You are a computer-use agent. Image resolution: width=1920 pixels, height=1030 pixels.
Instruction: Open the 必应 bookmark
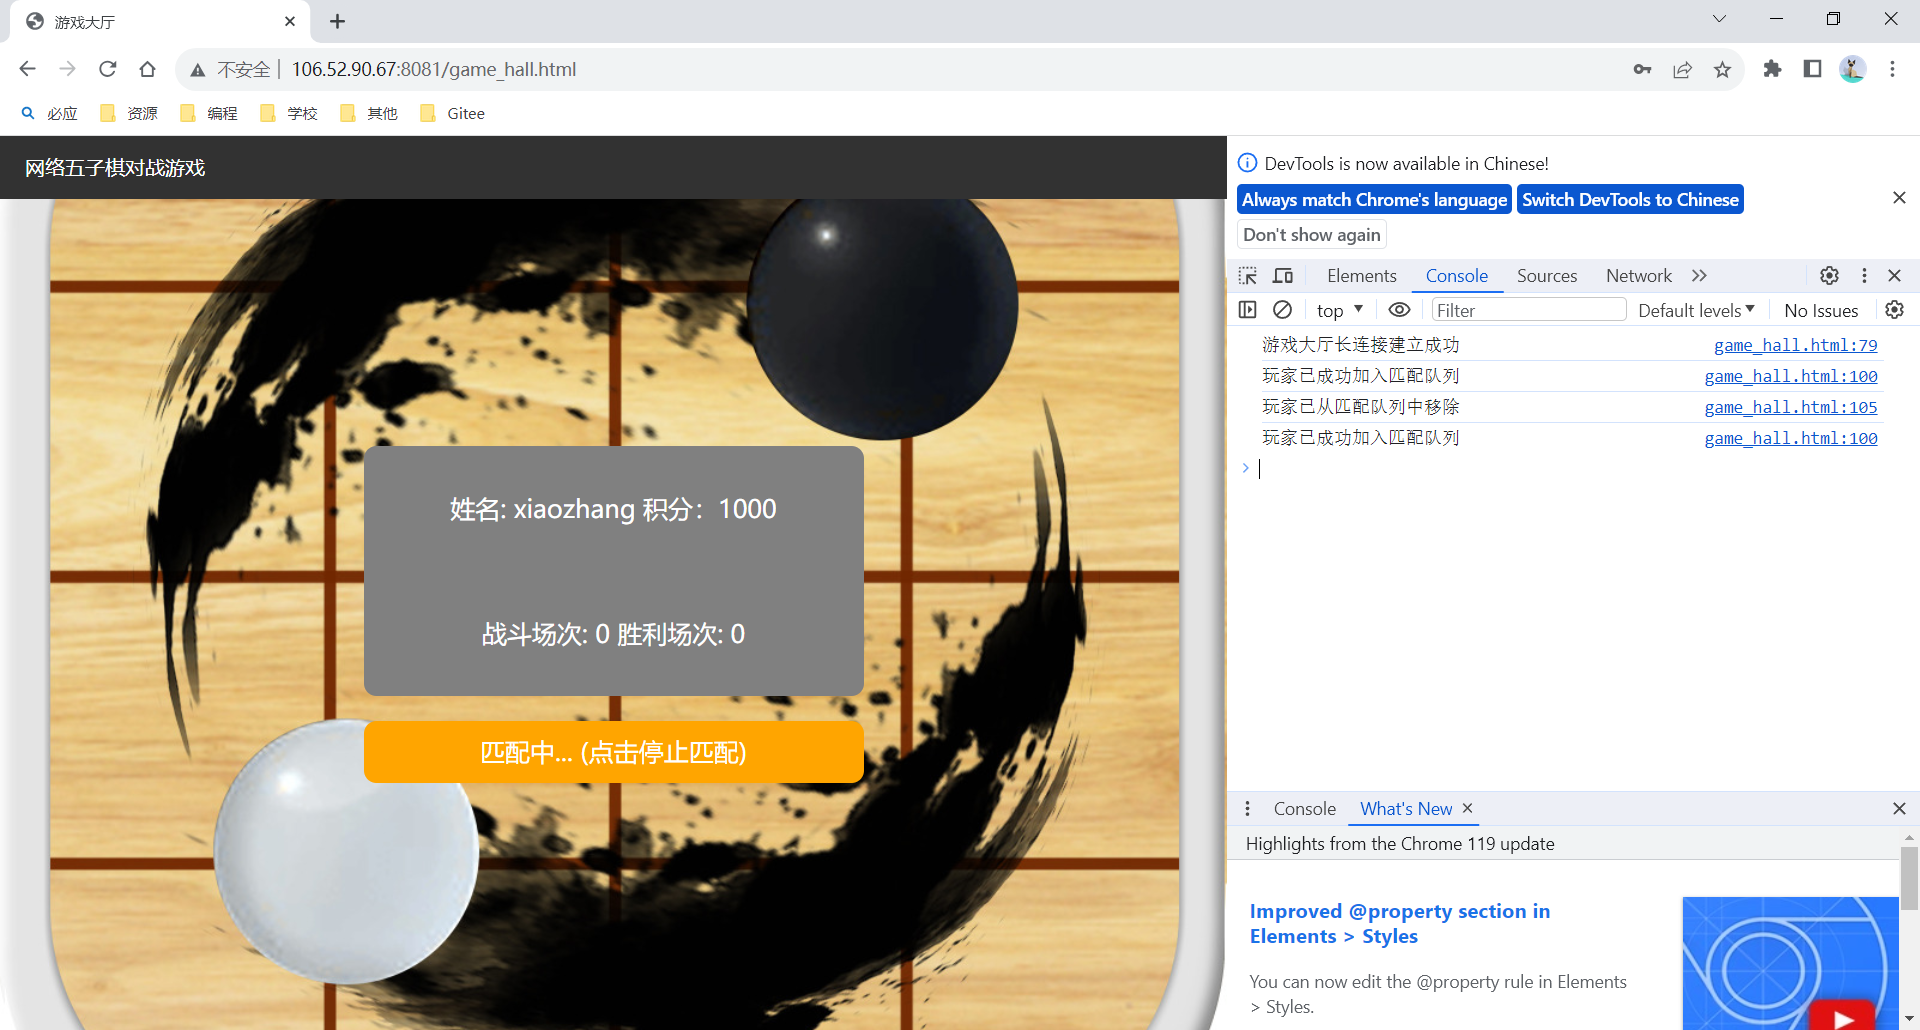click(50, 113)
